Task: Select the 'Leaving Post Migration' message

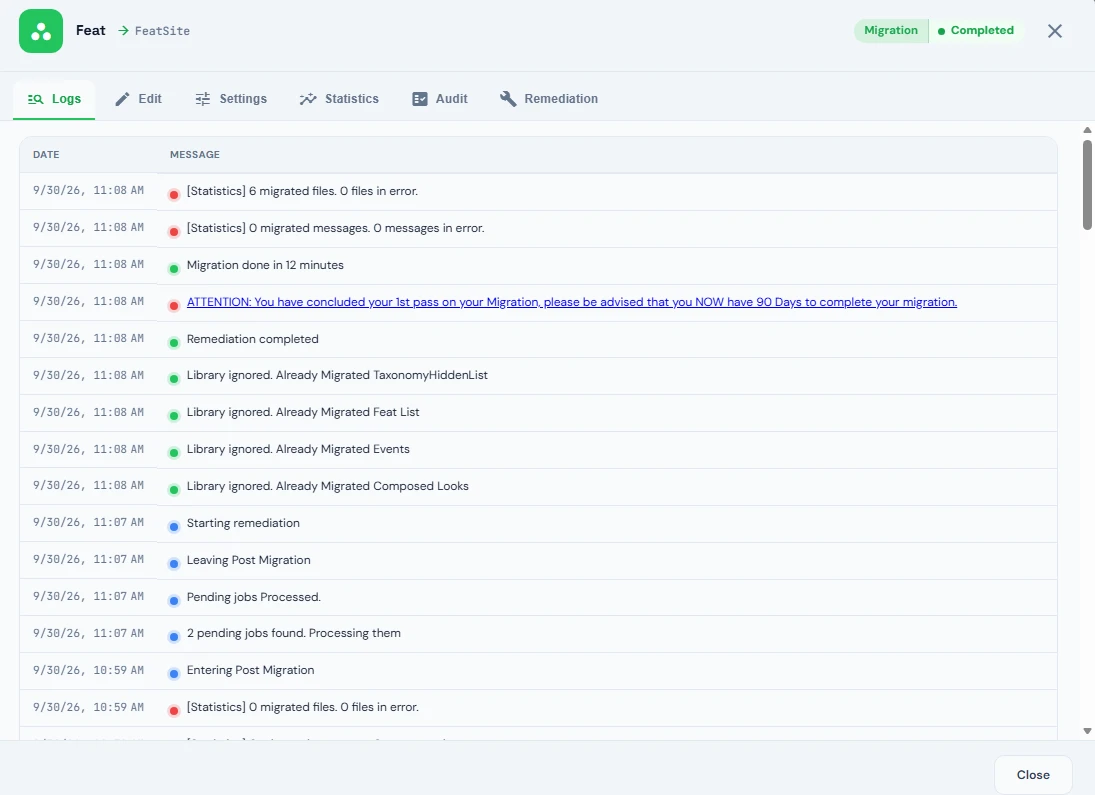Action: click(248, 560)
